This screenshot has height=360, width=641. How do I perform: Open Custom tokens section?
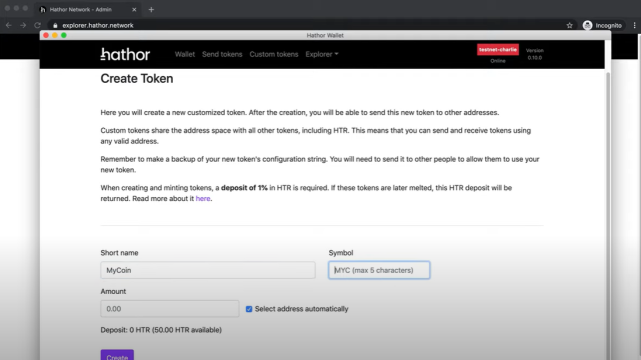274,54
